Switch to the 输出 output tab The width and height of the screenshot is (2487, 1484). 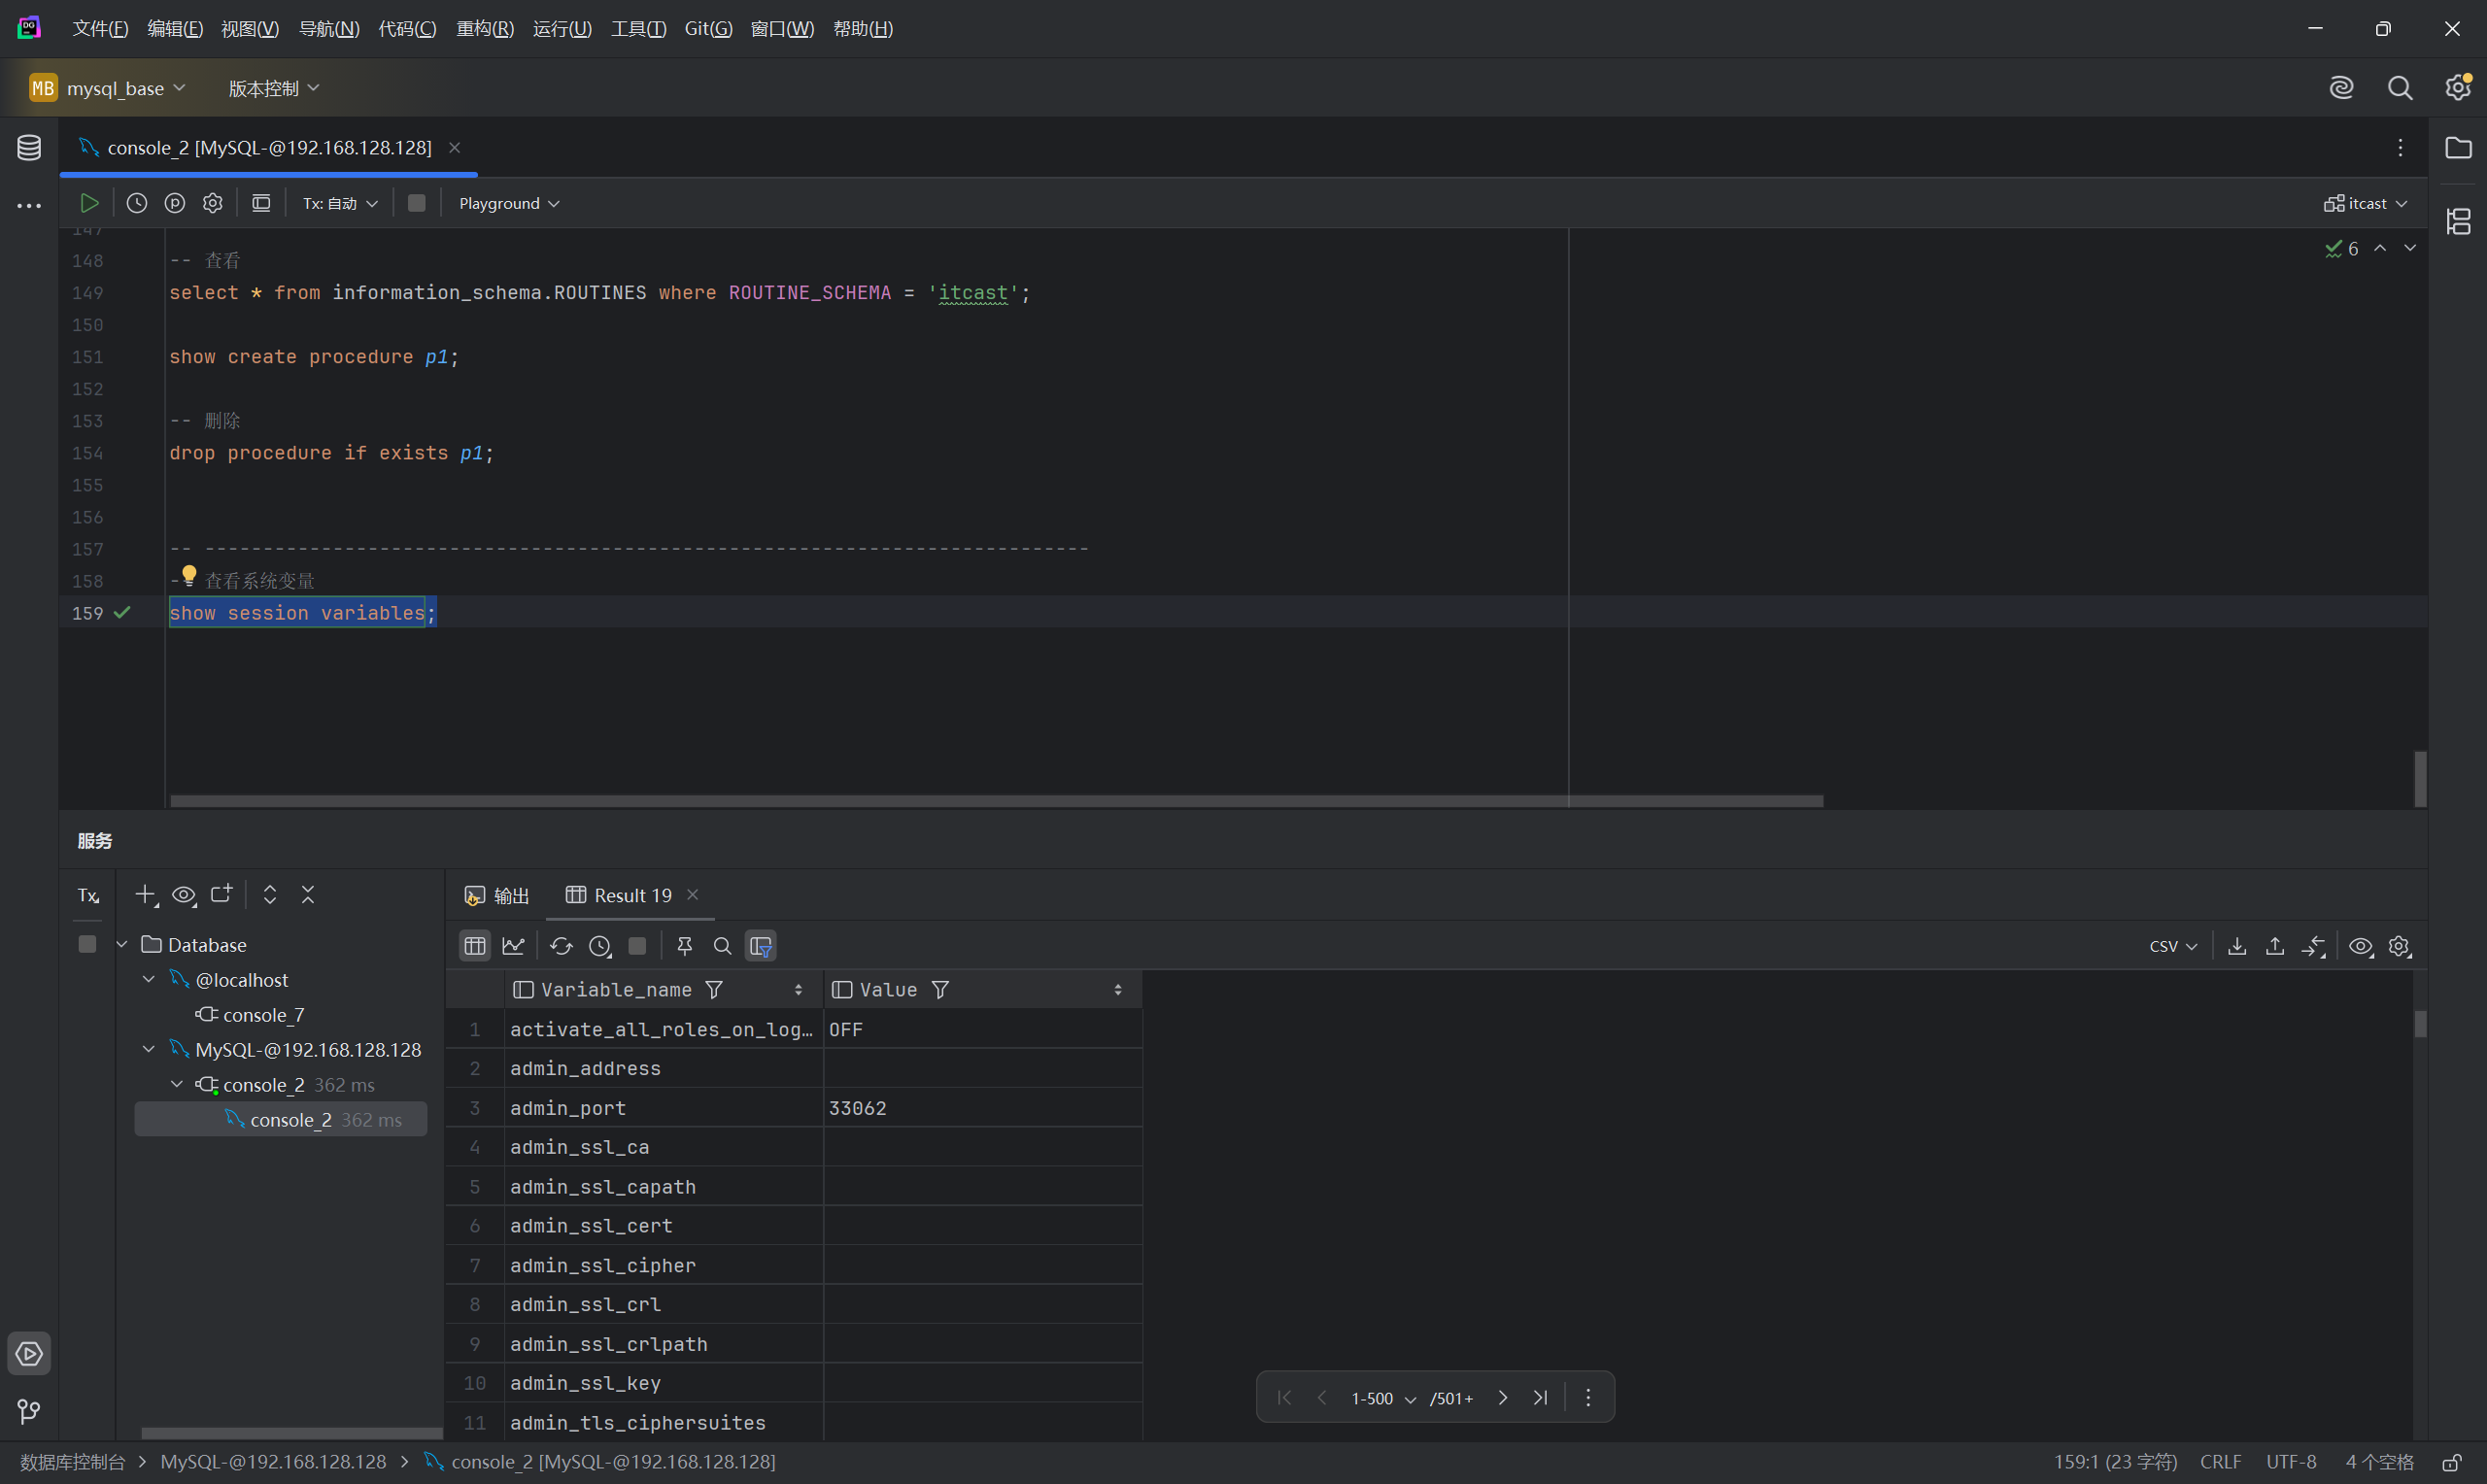click(x=498, y=895)
